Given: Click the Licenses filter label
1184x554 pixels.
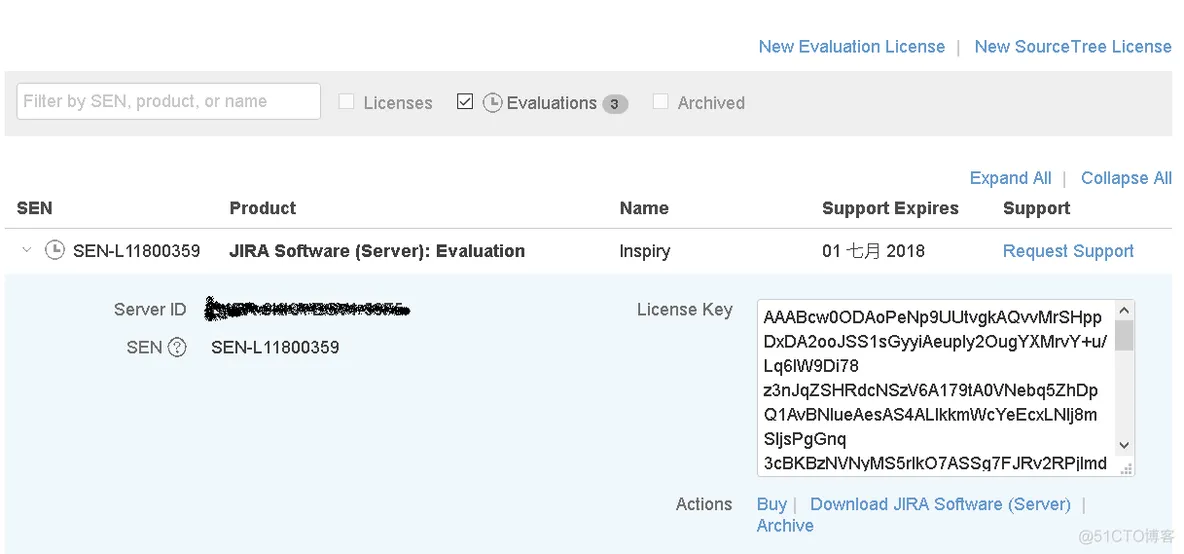Looking at the screenshot, I should 398,103.
